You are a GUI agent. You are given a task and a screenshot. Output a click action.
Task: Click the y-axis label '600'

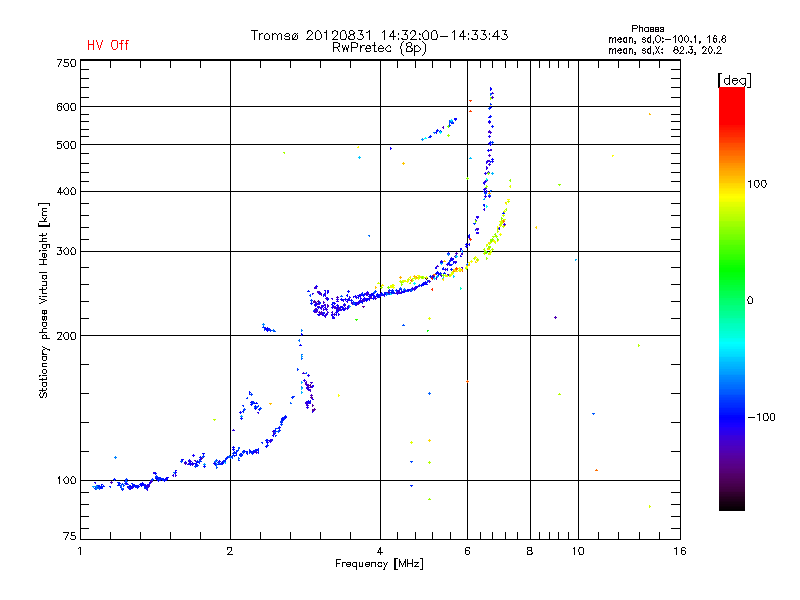[x=66, y=107]
